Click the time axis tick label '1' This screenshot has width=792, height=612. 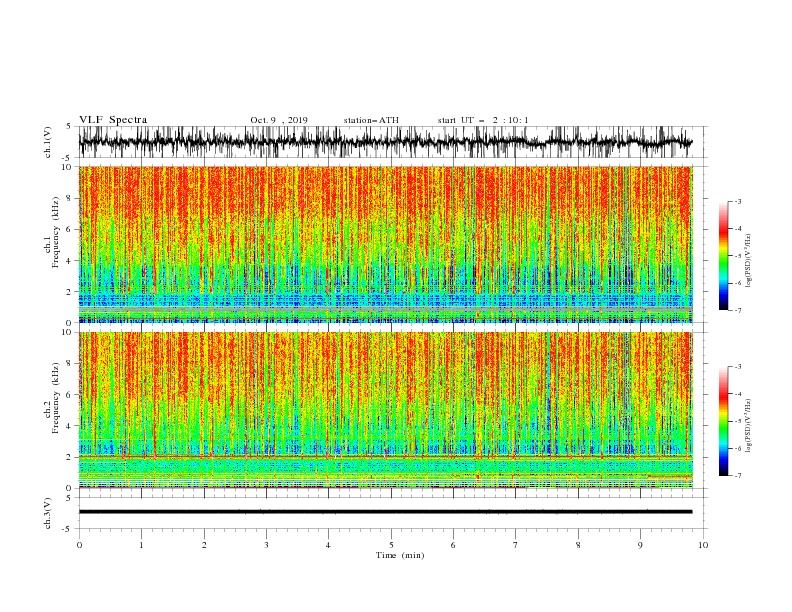click(141, 545)
